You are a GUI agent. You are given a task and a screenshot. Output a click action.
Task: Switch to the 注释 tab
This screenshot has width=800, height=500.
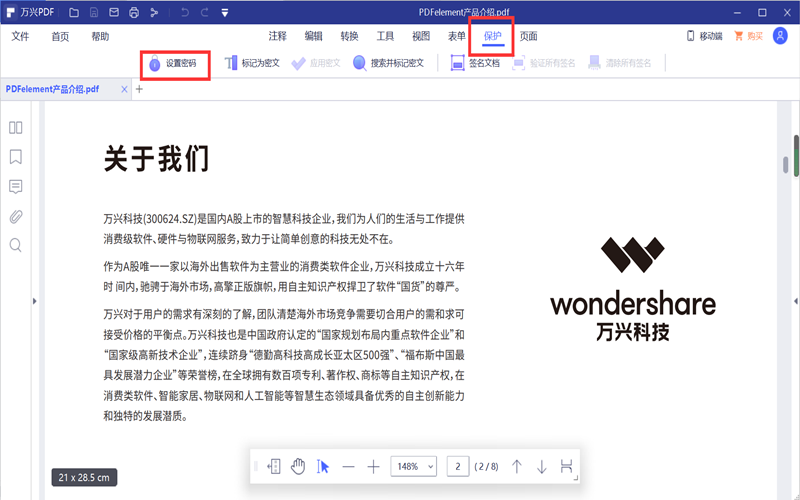(x=277, y=36)
